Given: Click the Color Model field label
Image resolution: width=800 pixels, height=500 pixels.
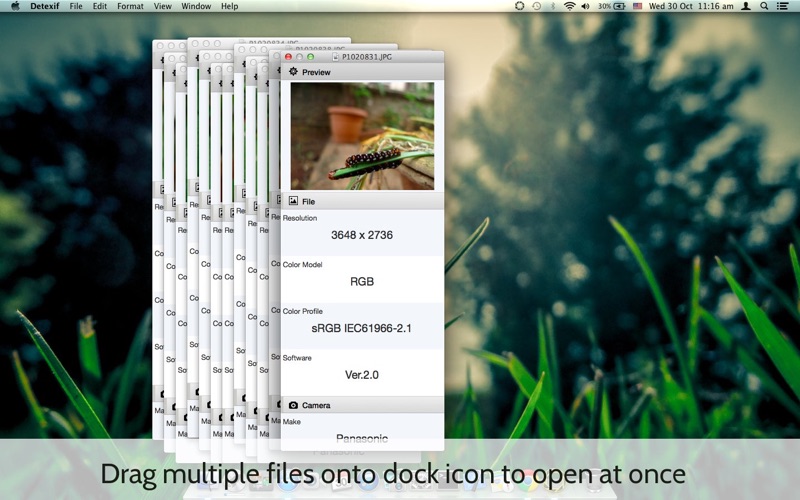Looking at the screenshot, I should (302, 264).
